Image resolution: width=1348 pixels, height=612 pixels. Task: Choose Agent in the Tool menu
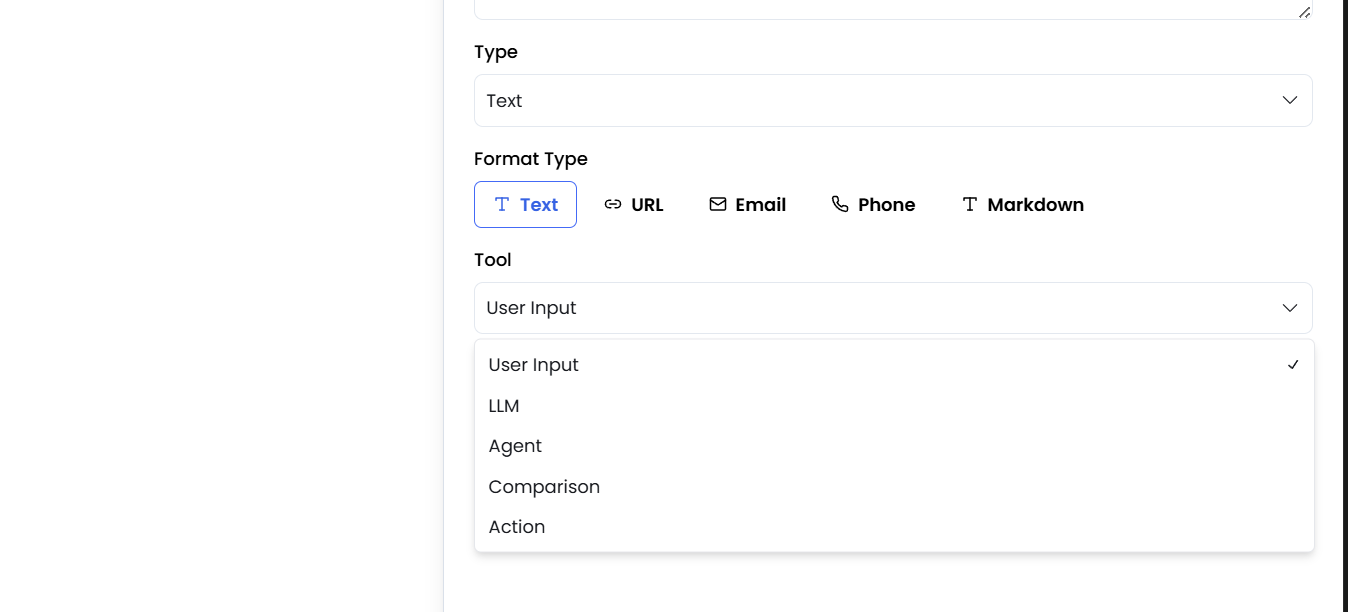[515, 445]
